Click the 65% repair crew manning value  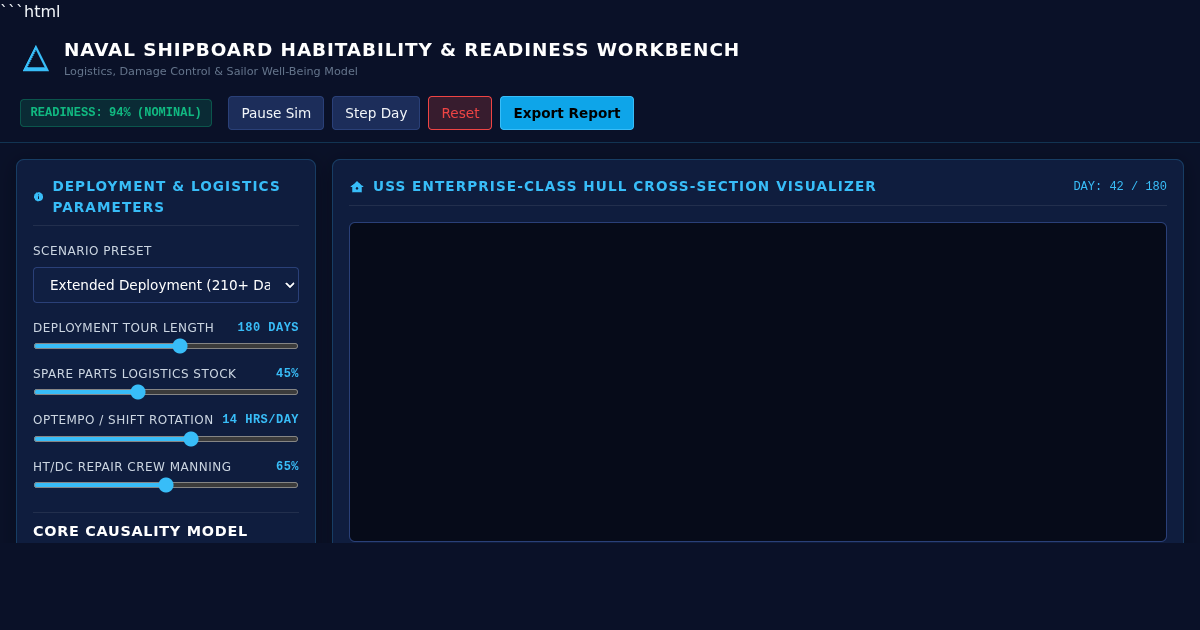(x=287, y=467)
